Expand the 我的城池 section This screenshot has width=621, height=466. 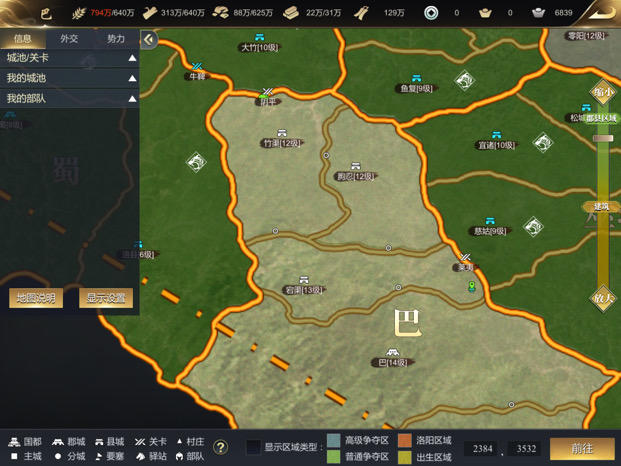coord(69,78)
